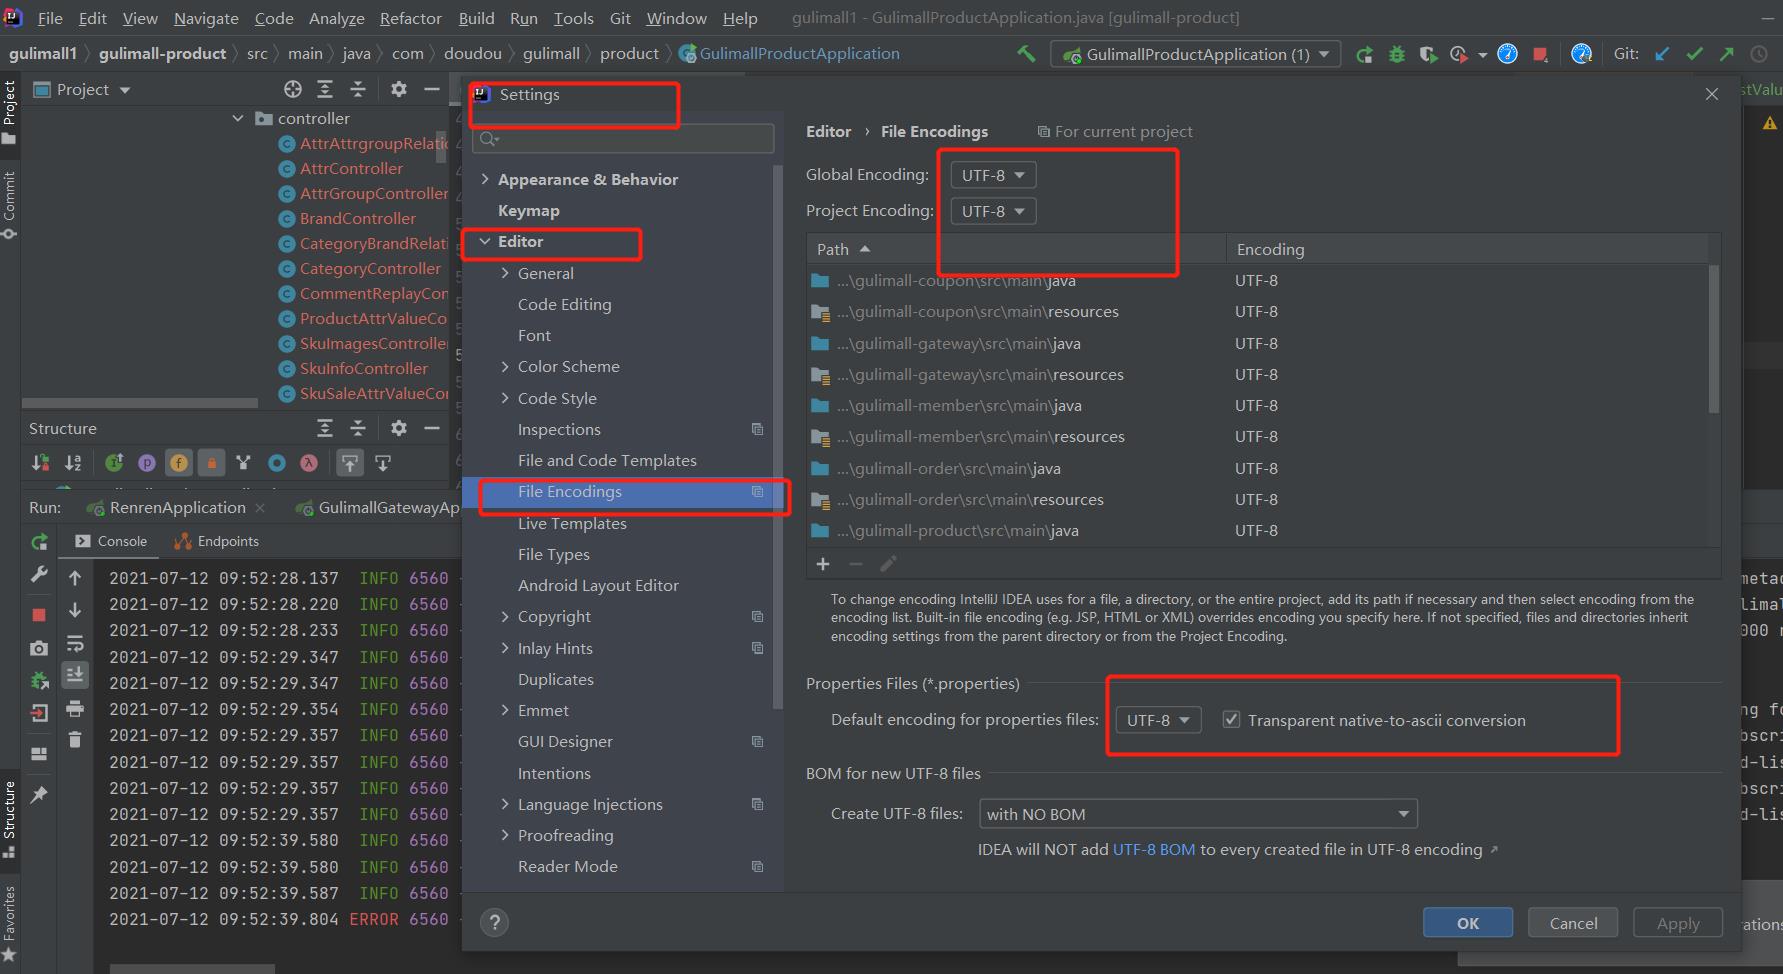Expand Appearance & Behavior settings section
The width and height of the screenshot is (1783, 974).
tap(485, 179)
